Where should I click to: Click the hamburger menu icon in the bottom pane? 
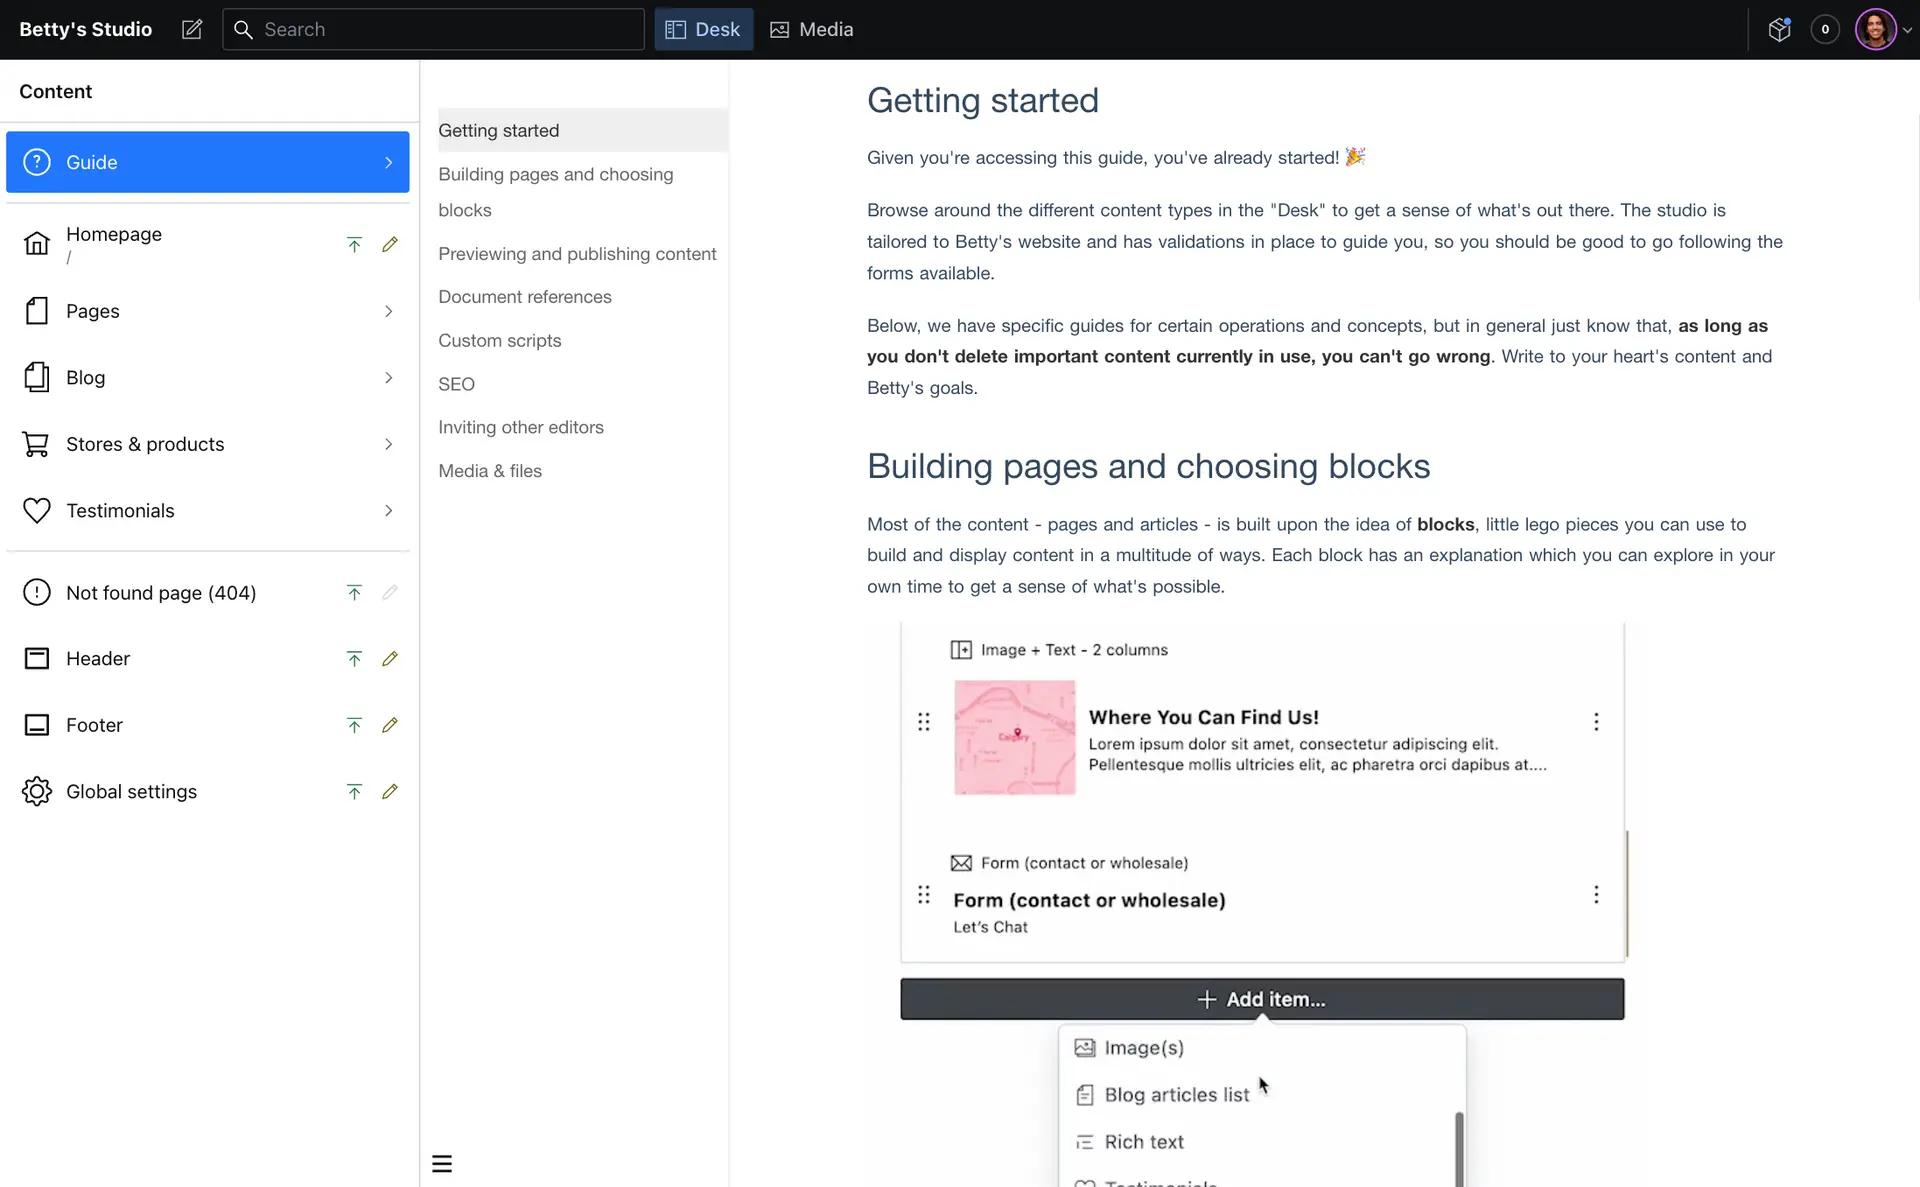point(442,1164)
